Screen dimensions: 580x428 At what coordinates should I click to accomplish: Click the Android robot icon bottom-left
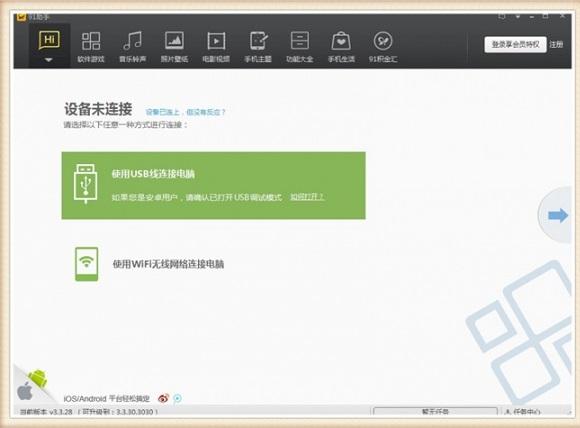point(38,378)
